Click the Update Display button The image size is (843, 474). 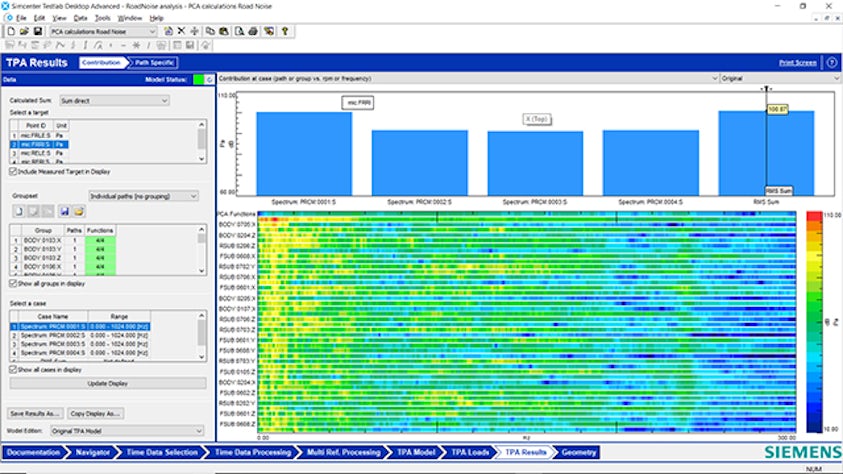[108, 384]
